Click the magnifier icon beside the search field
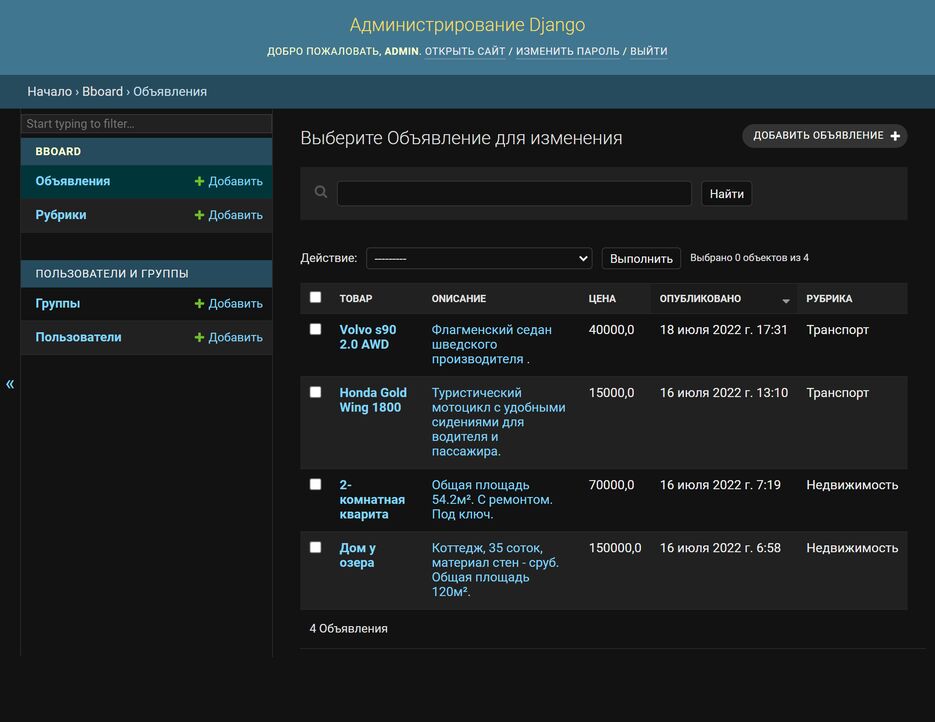 [321, 192]
